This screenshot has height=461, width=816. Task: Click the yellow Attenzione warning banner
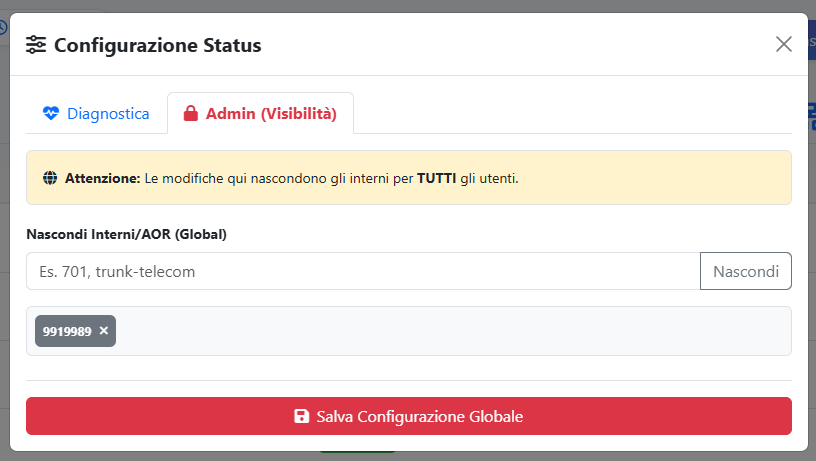(x=600, y=178)
